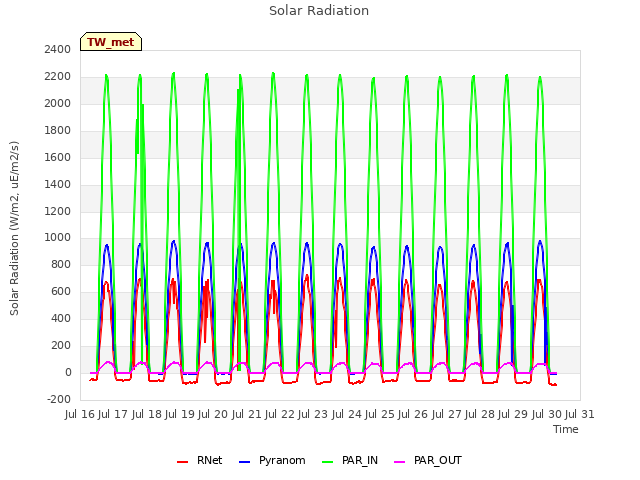Toggle the PAR_OUT series in legend

[x=428, y=460]
